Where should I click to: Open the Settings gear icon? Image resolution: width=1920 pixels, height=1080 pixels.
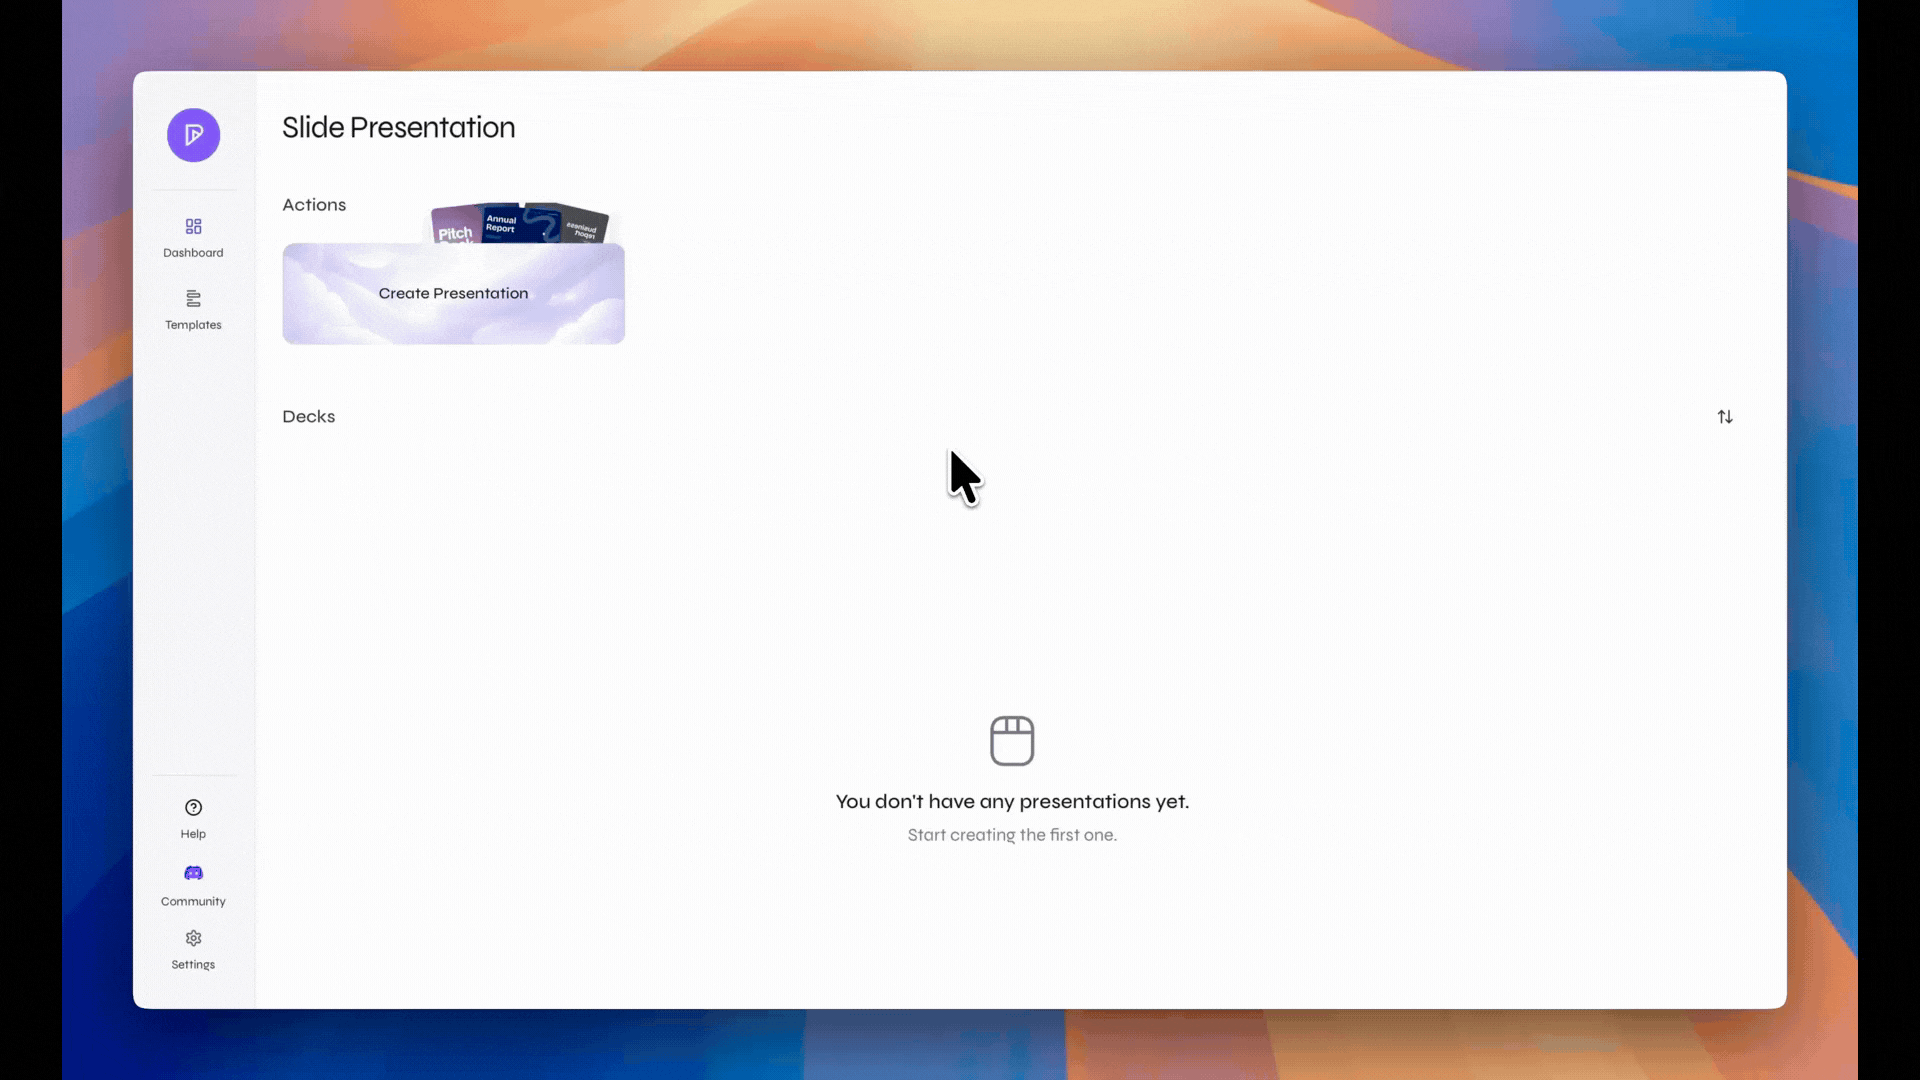(x=193, y=938)
